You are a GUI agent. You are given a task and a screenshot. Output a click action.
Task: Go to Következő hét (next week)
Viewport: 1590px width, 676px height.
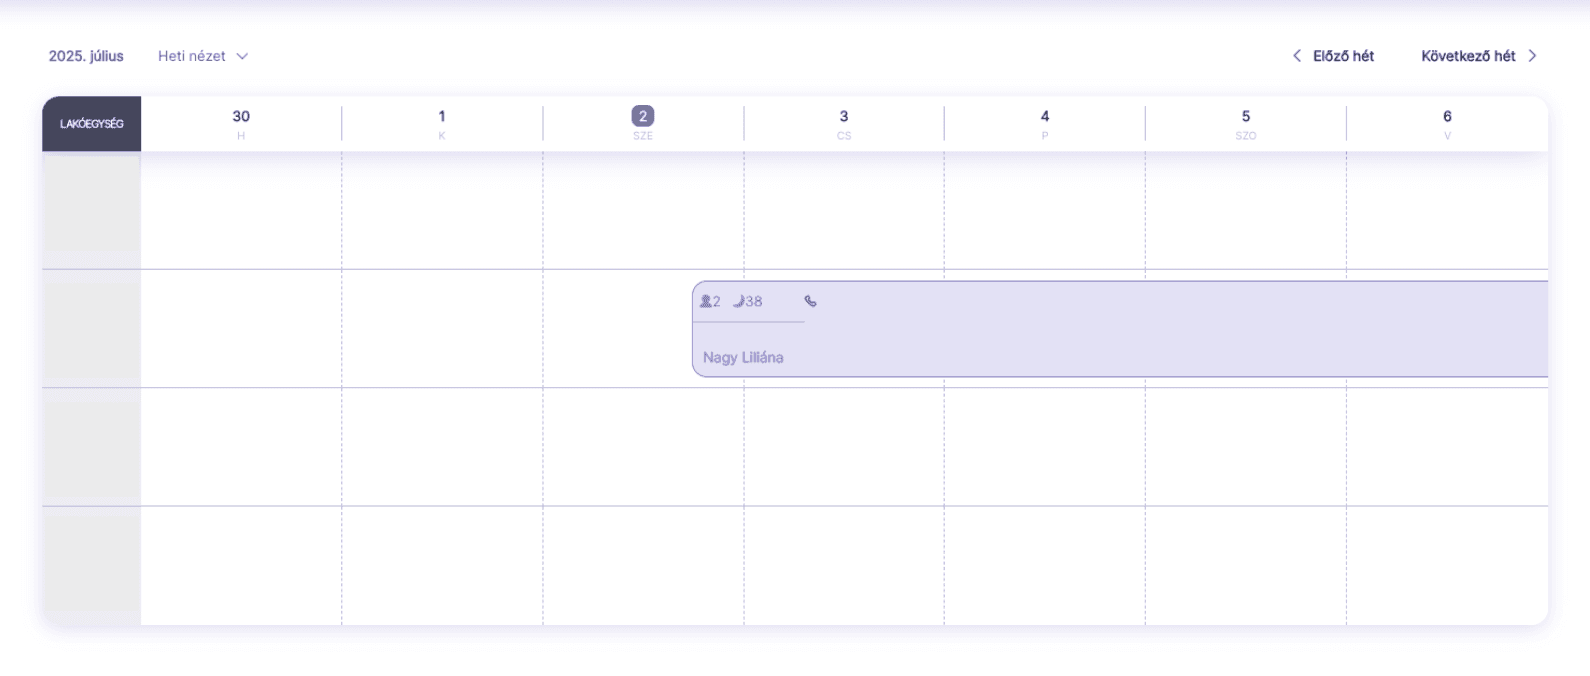click(1479, 56)
